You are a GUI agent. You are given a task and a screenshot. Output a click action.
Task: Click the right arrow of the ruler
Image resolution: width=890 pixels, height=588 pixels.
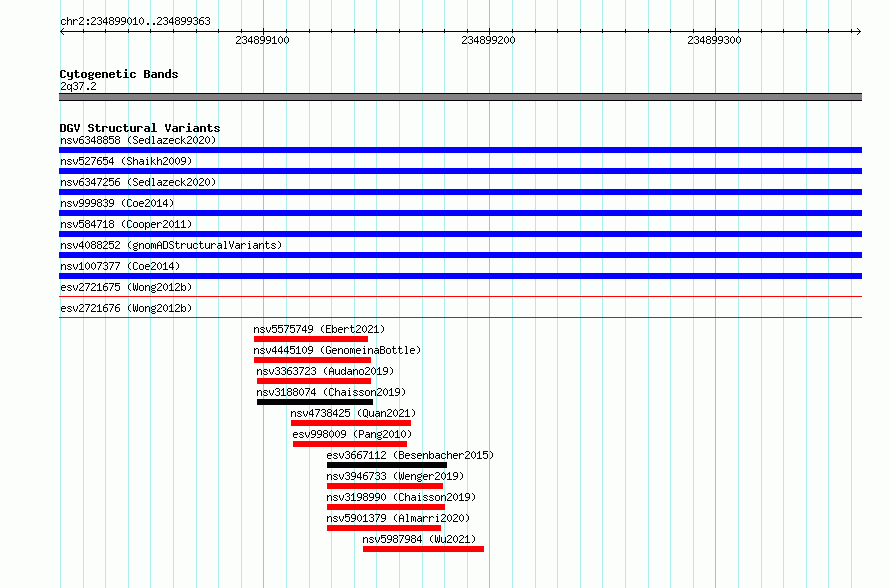click(x=858, y=31)
